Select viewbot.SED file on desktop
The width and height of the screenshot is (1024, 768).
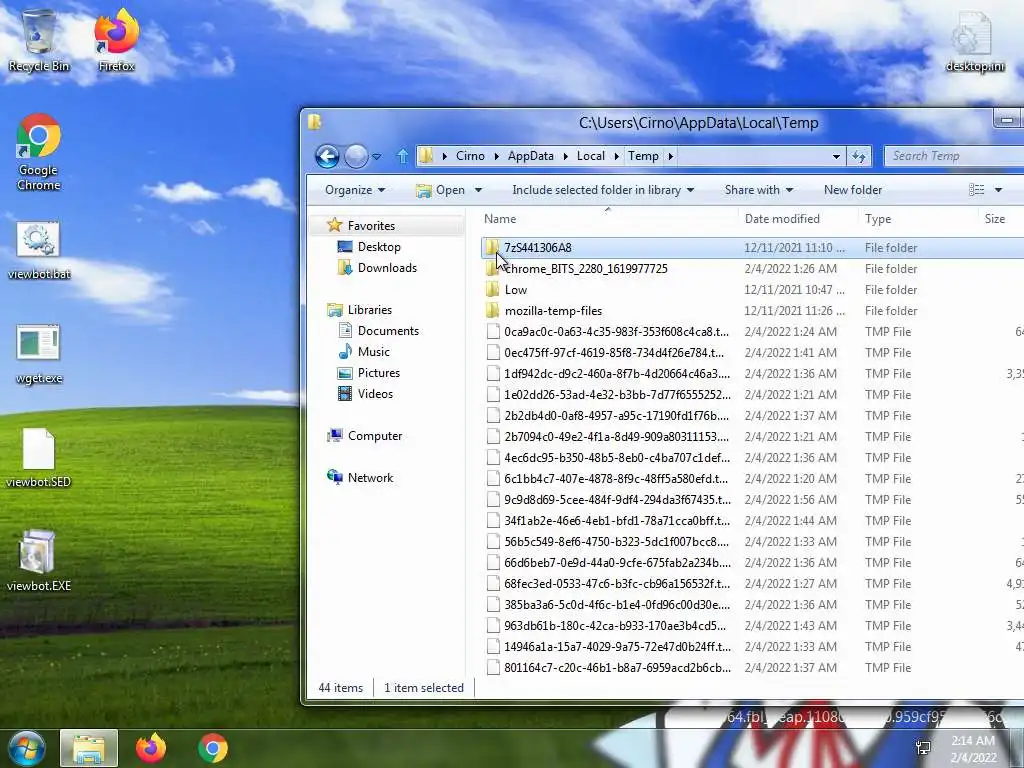click(39, 458)
